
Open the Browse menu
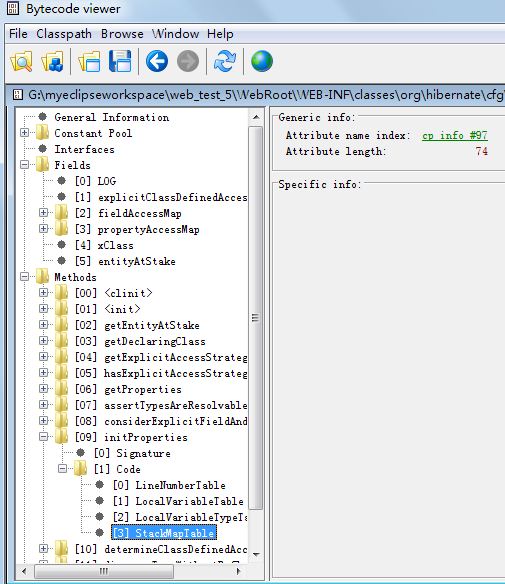click(x=122, y=34)
